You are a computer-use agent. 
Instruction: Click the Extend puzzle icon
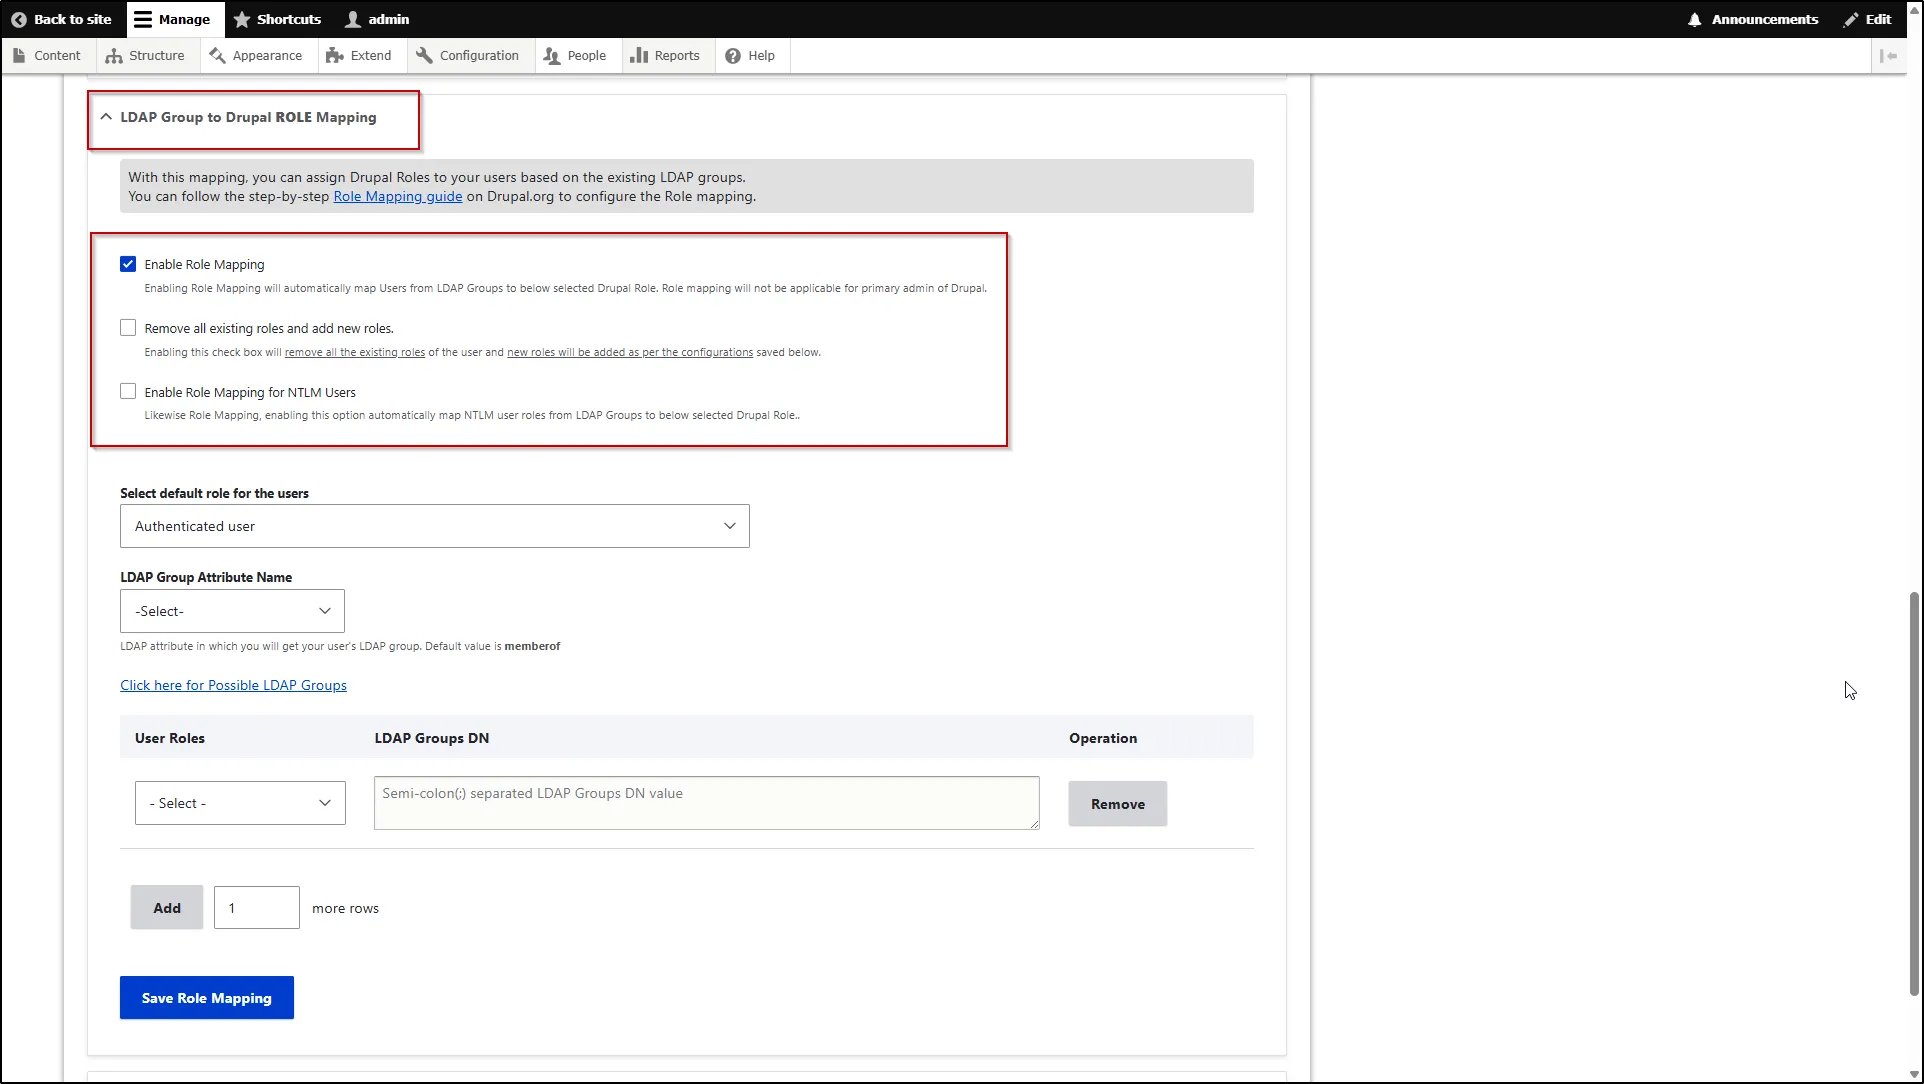click(x=336, y=55)
